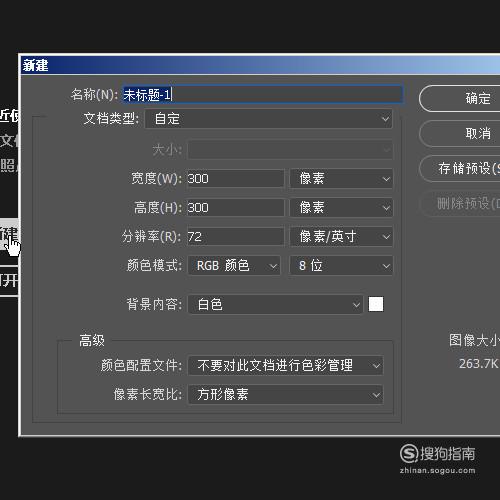
Task: Click the 确定 confirm button
Action: tap(460, 98)
